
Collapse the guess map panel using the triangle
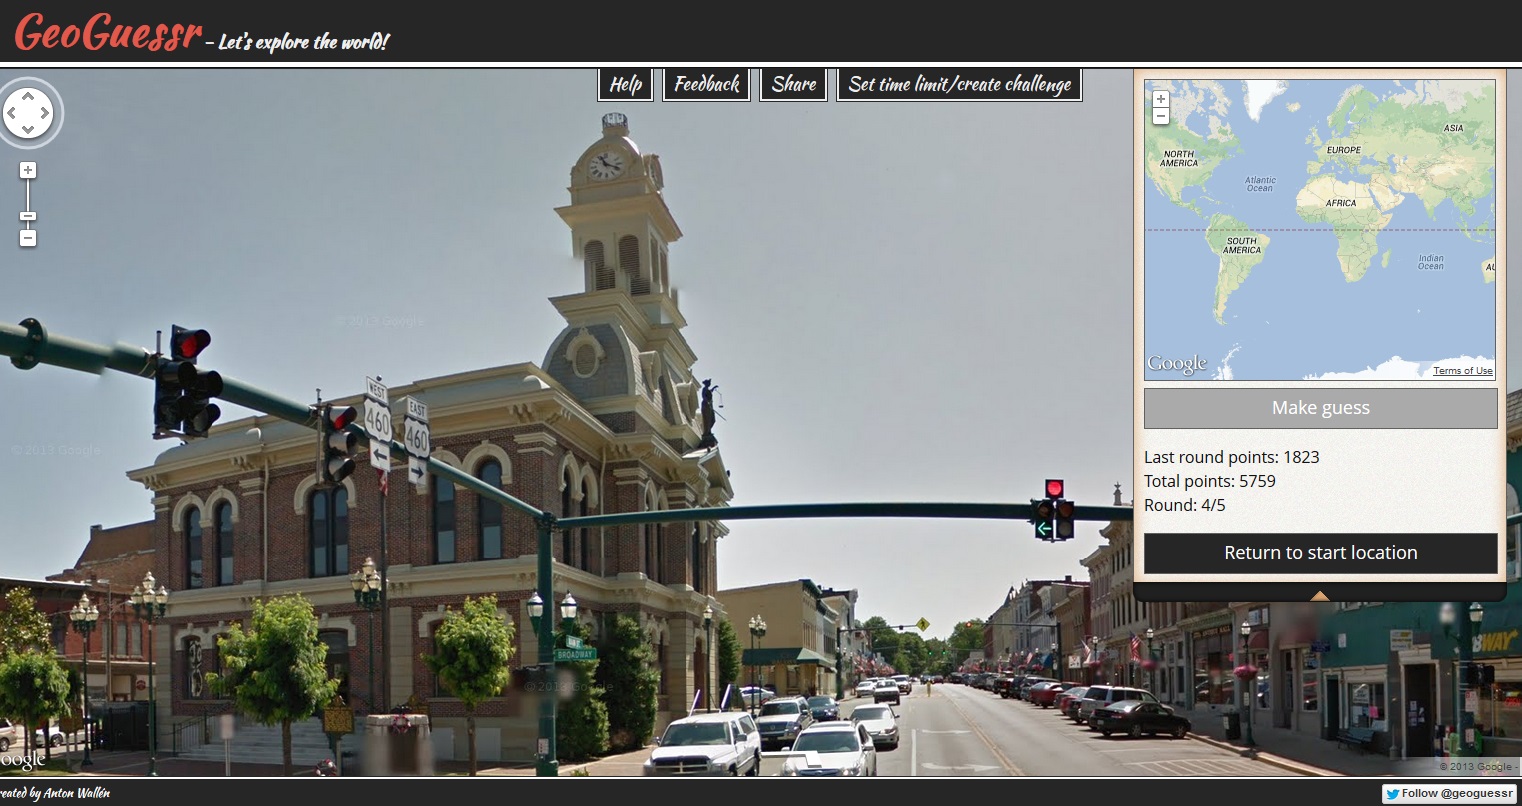click(1319, 596)
